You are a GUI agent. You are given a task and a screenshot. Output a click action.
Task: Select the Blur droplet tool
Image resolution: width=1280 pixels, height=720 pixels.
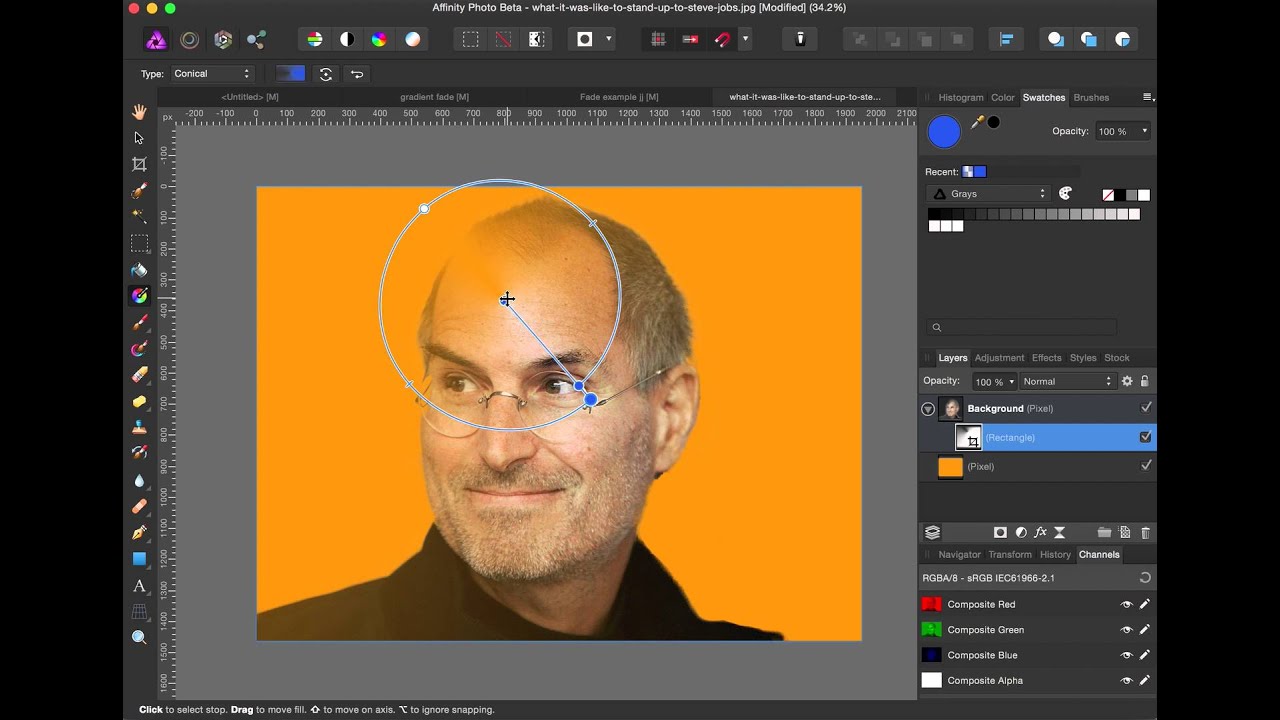click(139, 480)
